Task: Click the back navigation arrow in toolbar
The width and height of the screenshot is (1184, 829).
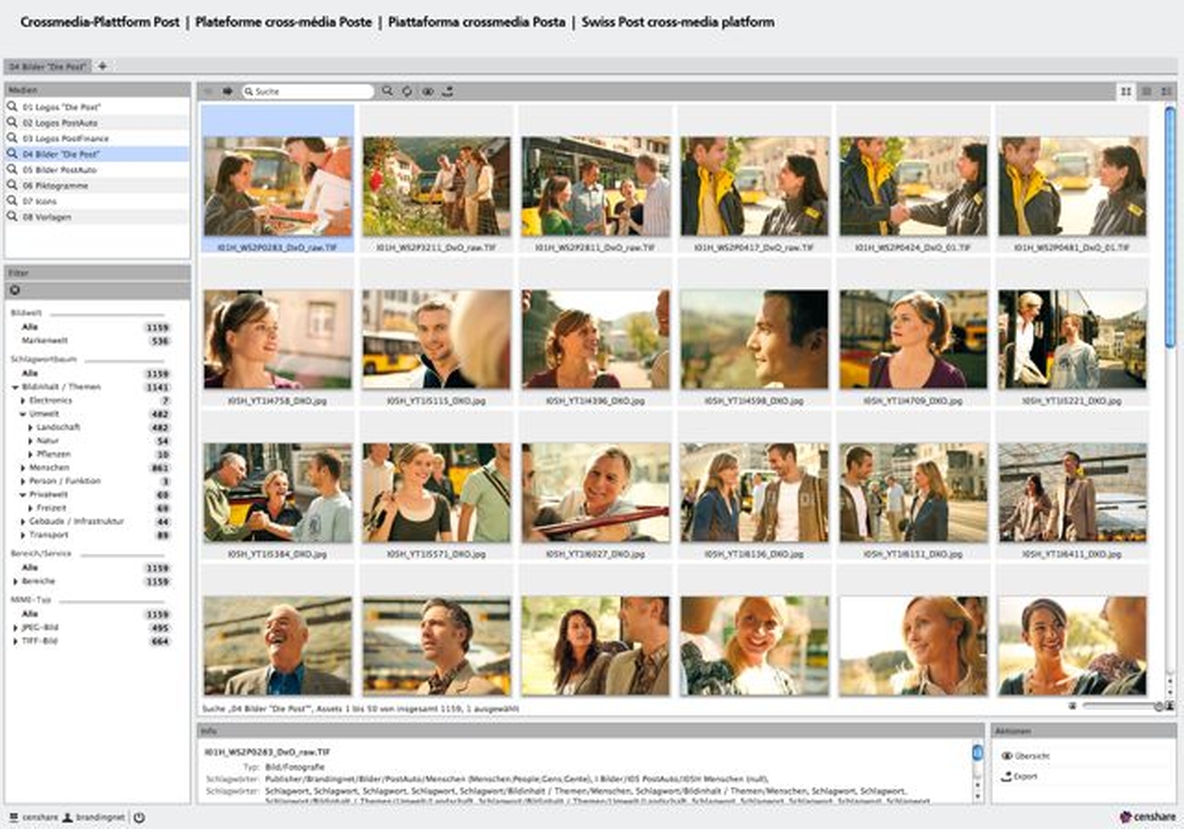Action: coord(209,91)
